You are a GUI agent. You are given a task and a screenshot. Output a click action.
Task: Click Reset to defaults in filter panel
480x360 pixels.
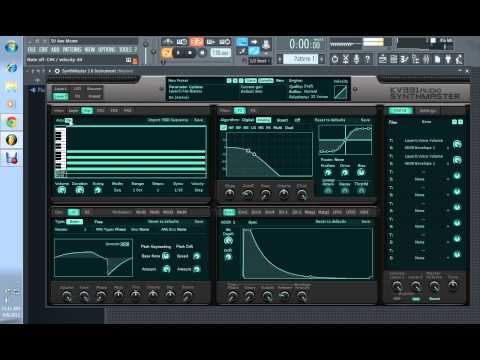click(330, 120)
